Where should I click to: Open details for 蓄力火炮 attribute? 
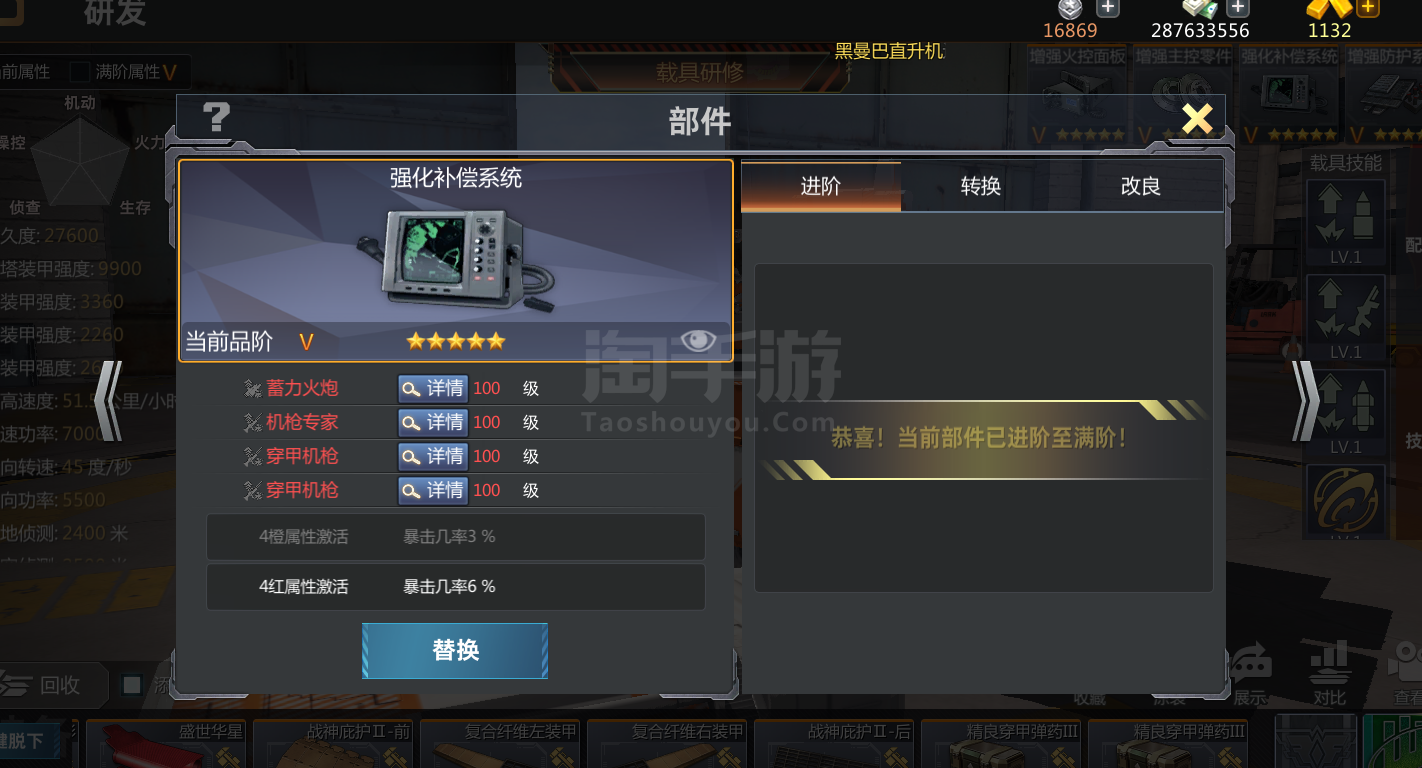point(433,388)
